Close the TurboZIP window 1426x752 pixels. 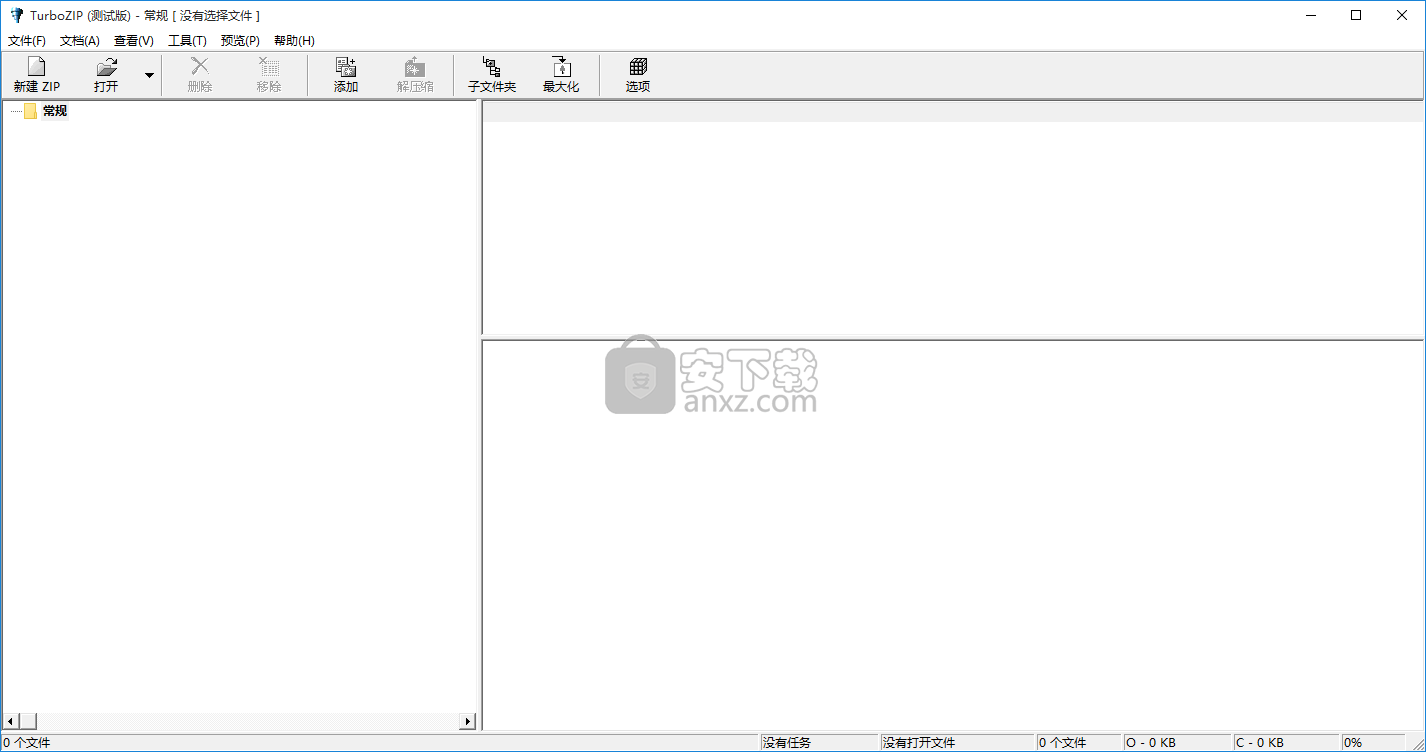(1402, 15)
